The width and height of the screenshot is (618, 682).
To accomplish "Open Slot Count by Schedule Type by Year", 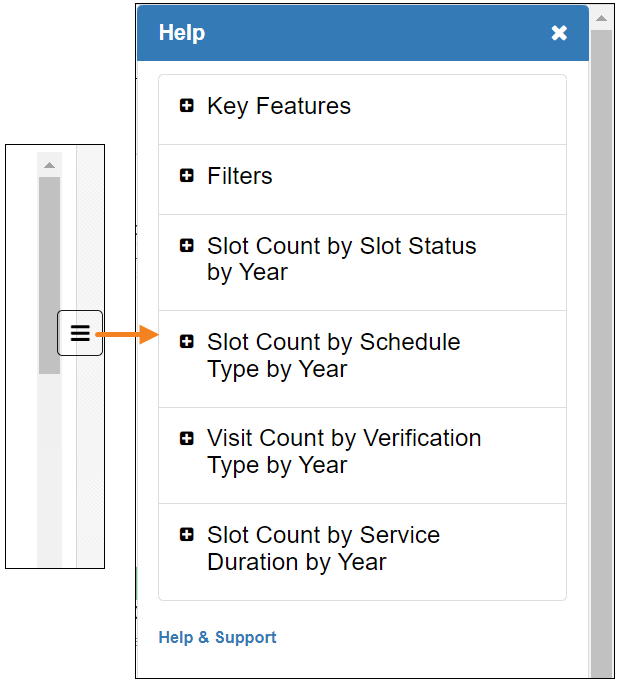I will point(333,355).
